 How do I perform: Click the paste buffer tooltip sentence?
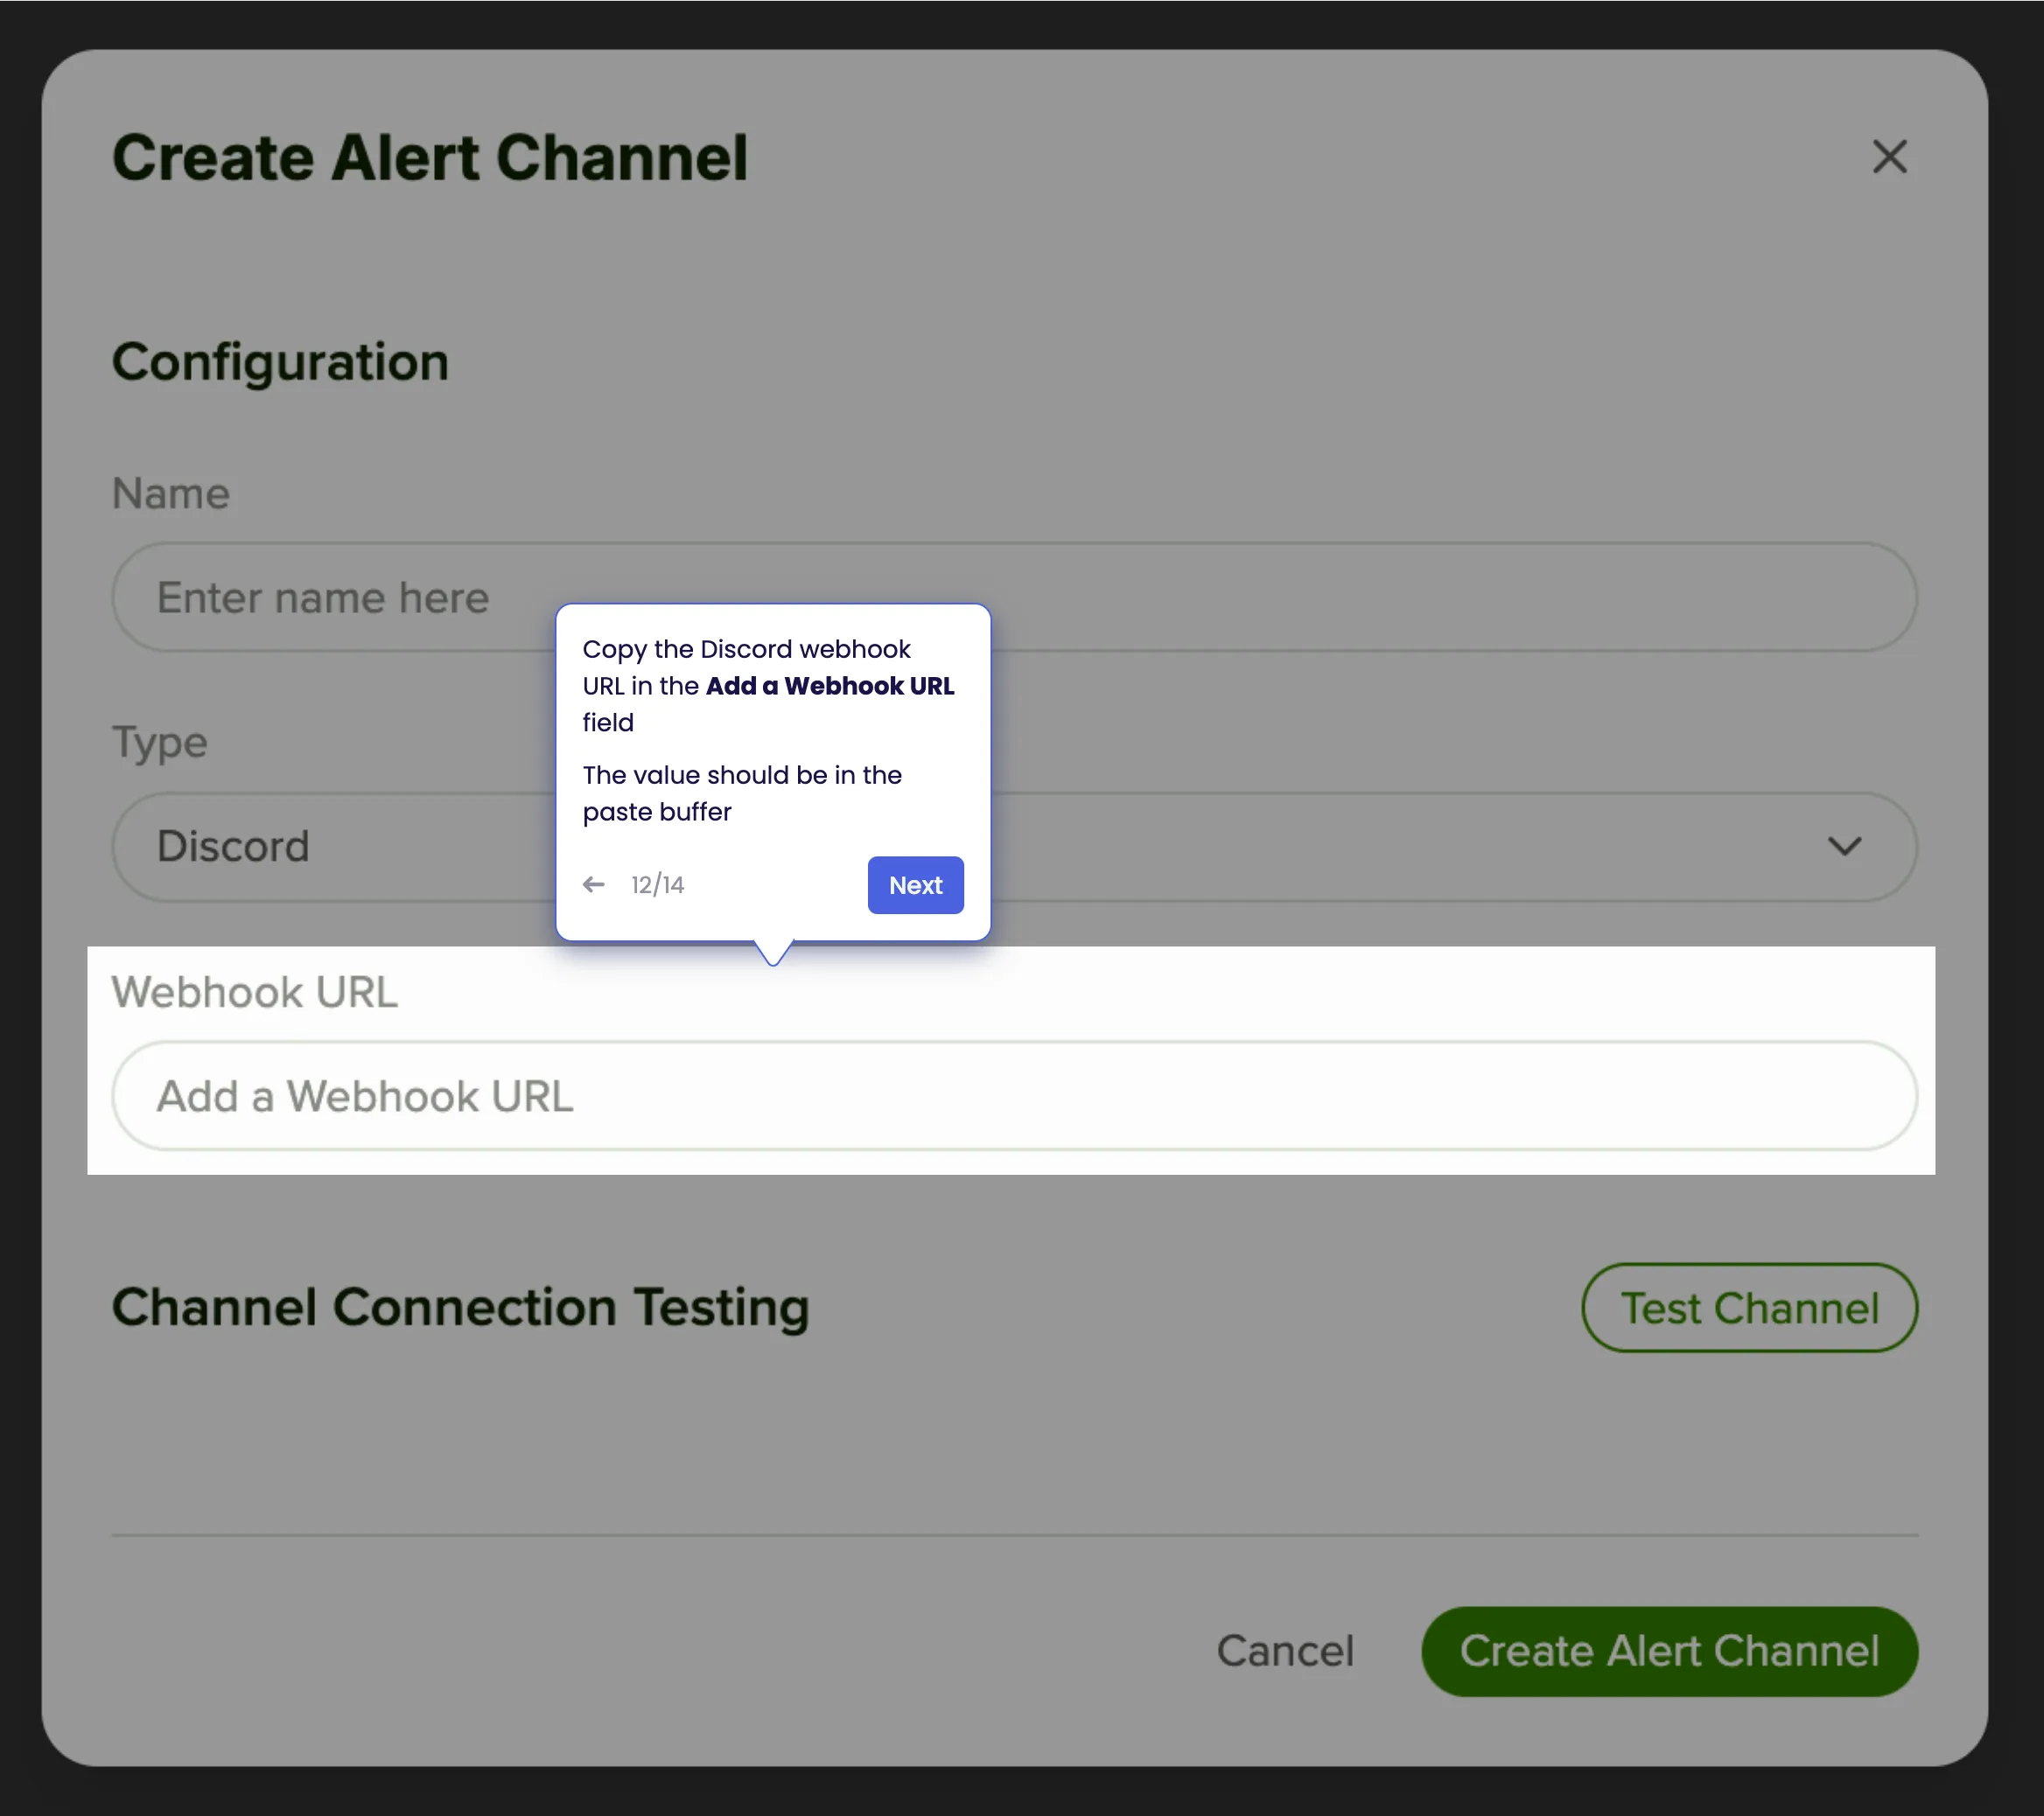coord(742,793)
